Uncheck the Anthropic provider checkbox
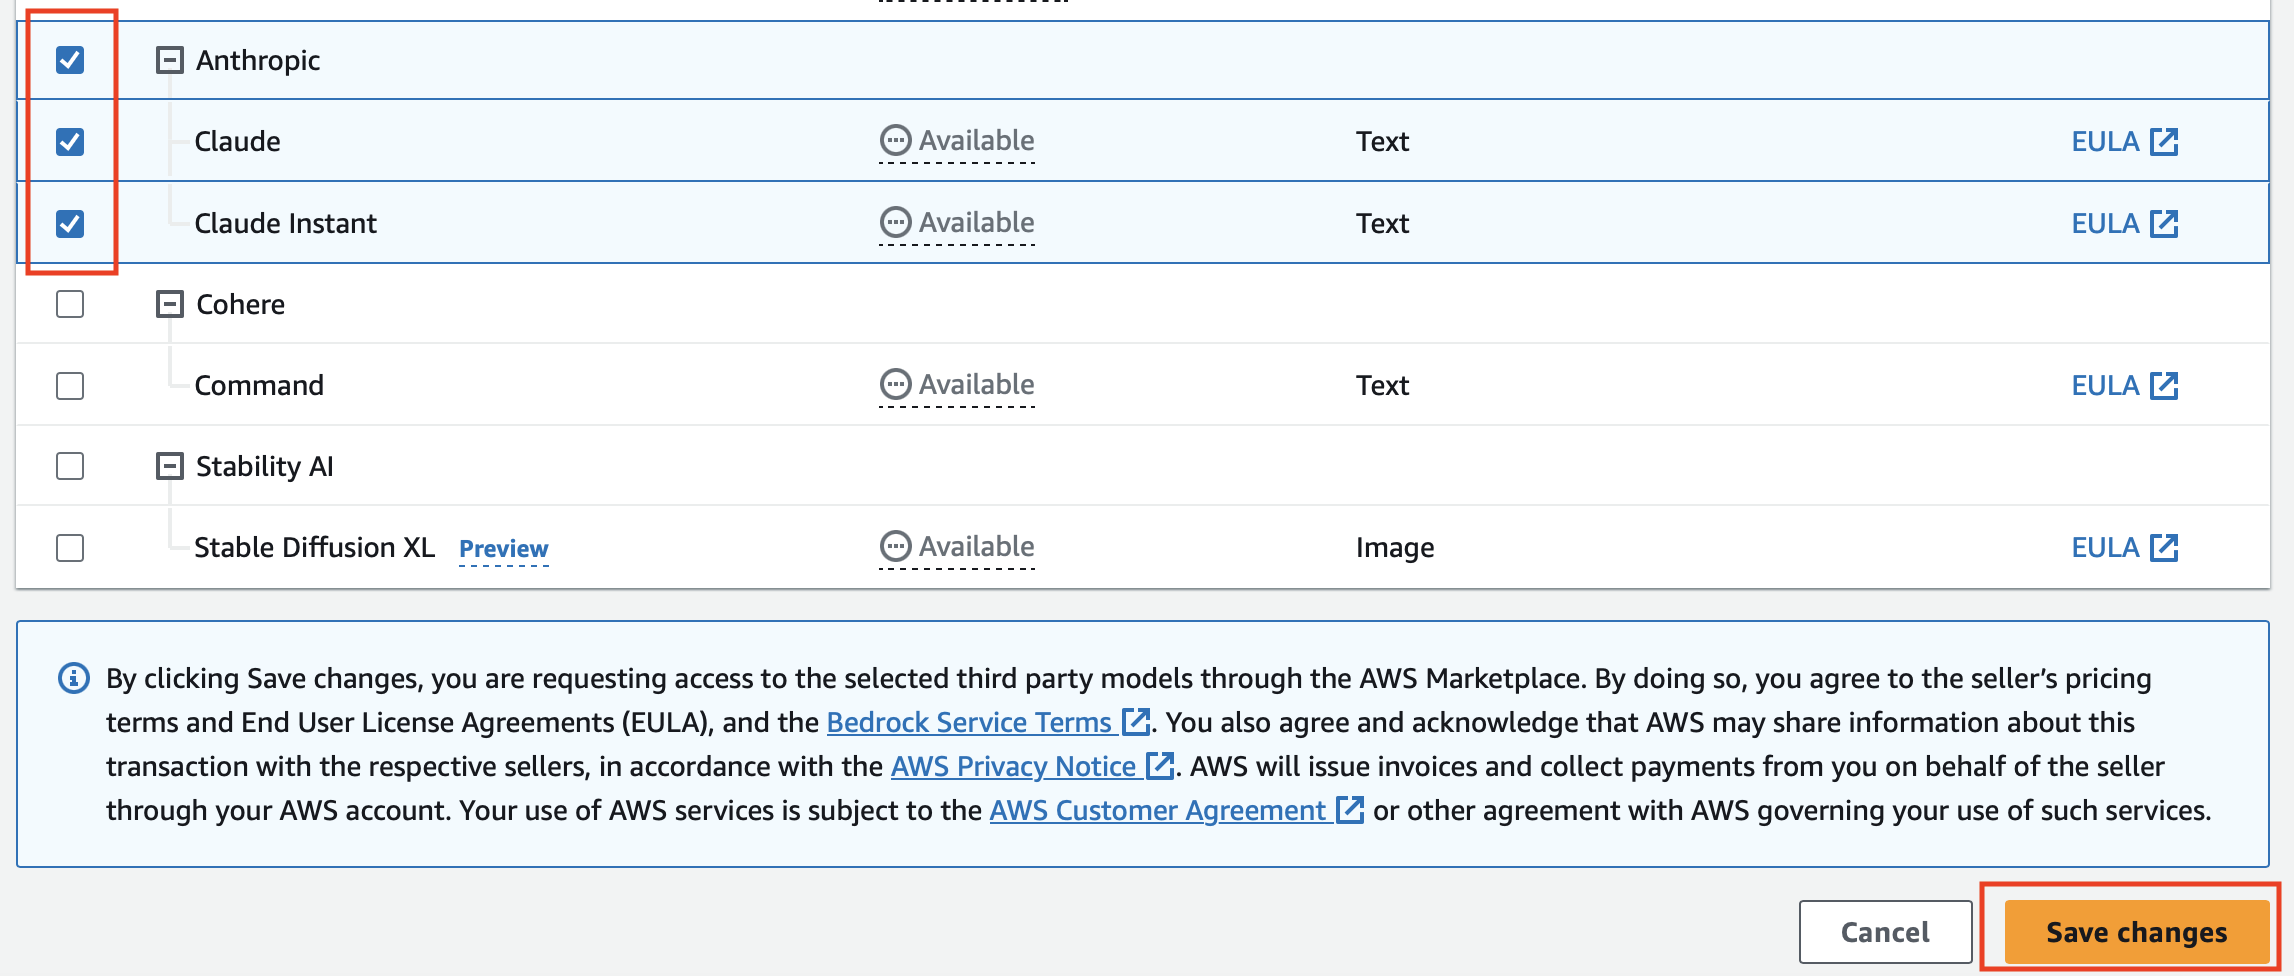 tap(70, 60)
